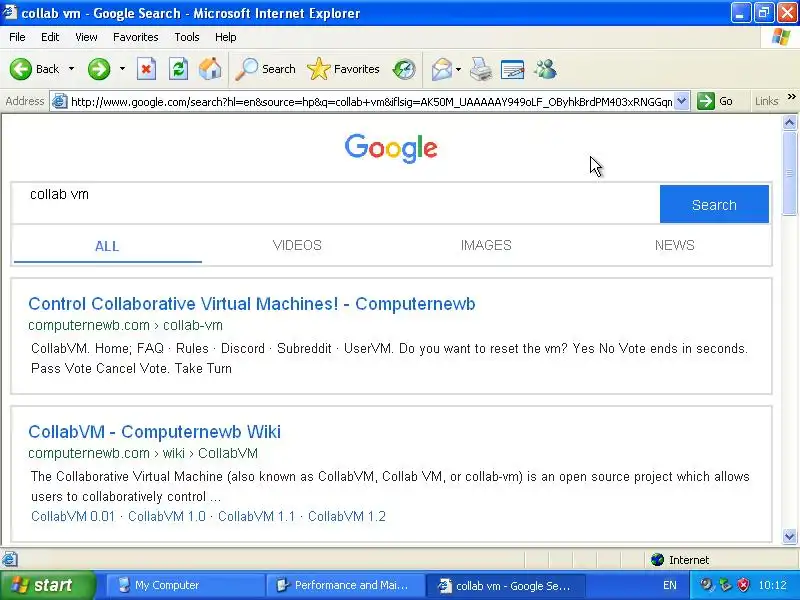This screenshot has height=600, width=800.
Task: Click the green Forward arrow button
Action: tap(98, 69)
